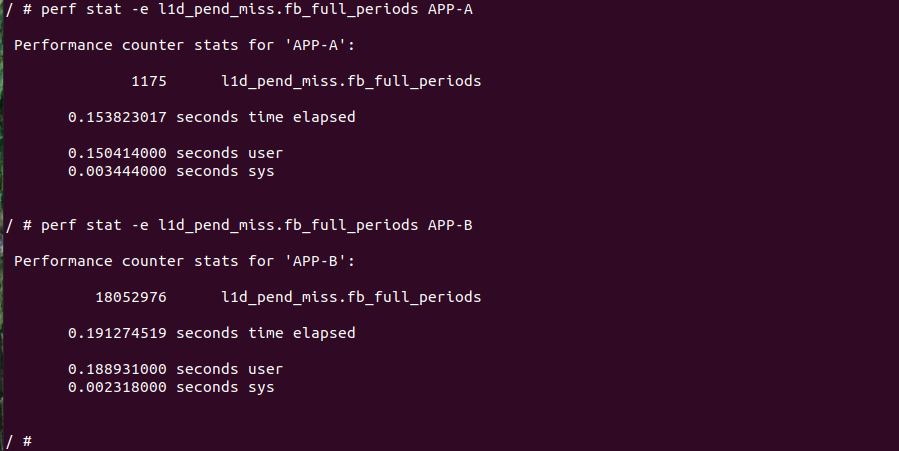Click the word 'perf' in the APP-B command

57,225
